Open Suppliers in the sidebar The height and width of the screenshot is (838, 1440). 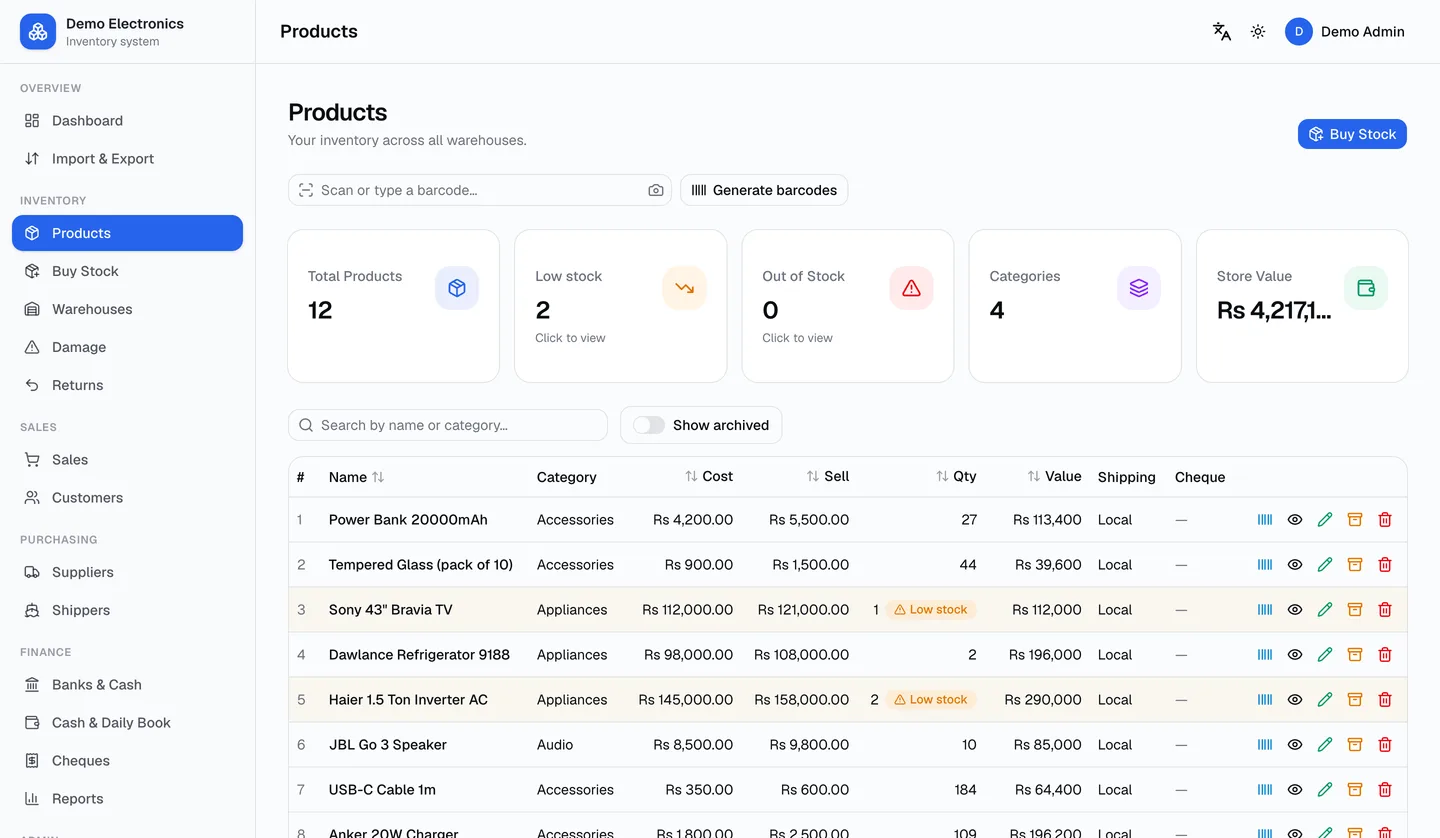click(x=127, y=573)
